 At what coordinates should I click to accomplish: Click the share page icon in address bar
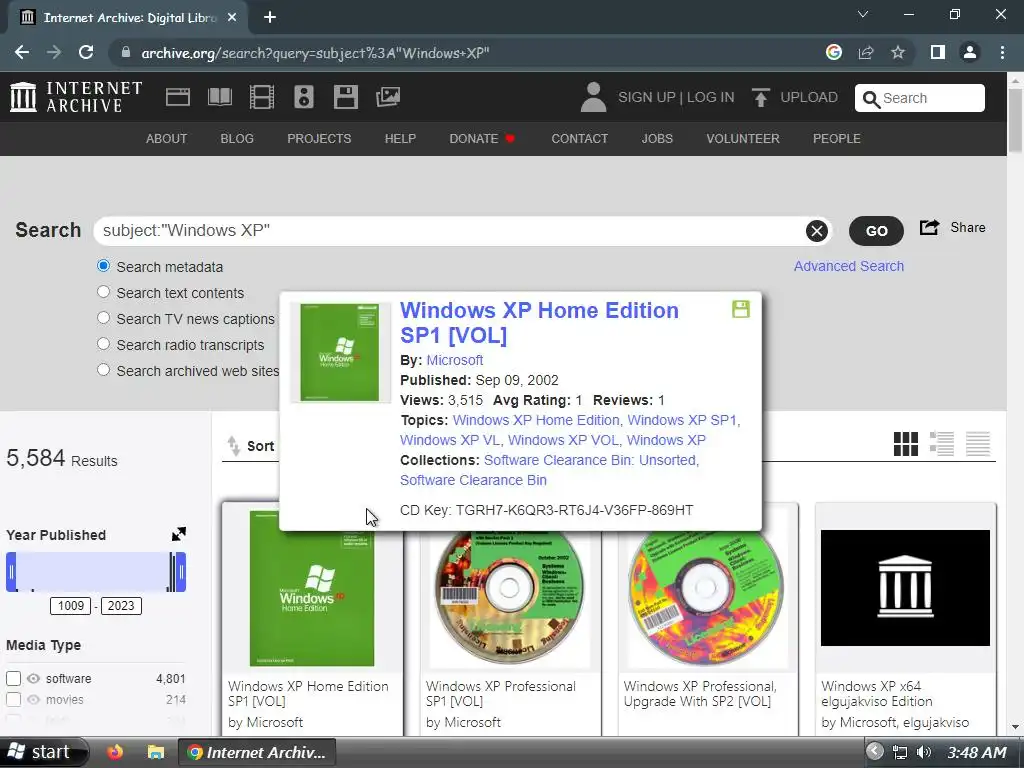pos(866,52)
